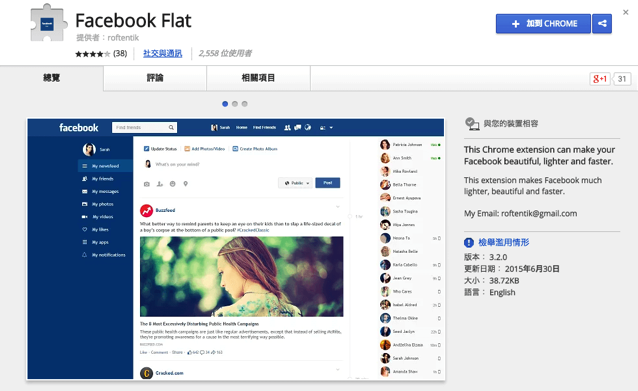Image resolution: width=638 pixels, height=391 pixels.
Task: Click the Facebook Flat title heading
Action: tap(133, 20)
